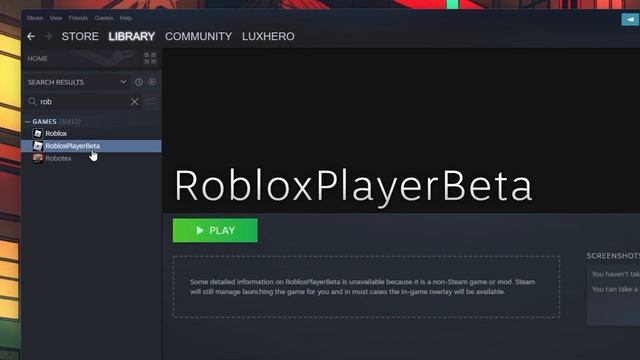
Task: Go forward with the right arrow
Action: click(x=48, y=36)
